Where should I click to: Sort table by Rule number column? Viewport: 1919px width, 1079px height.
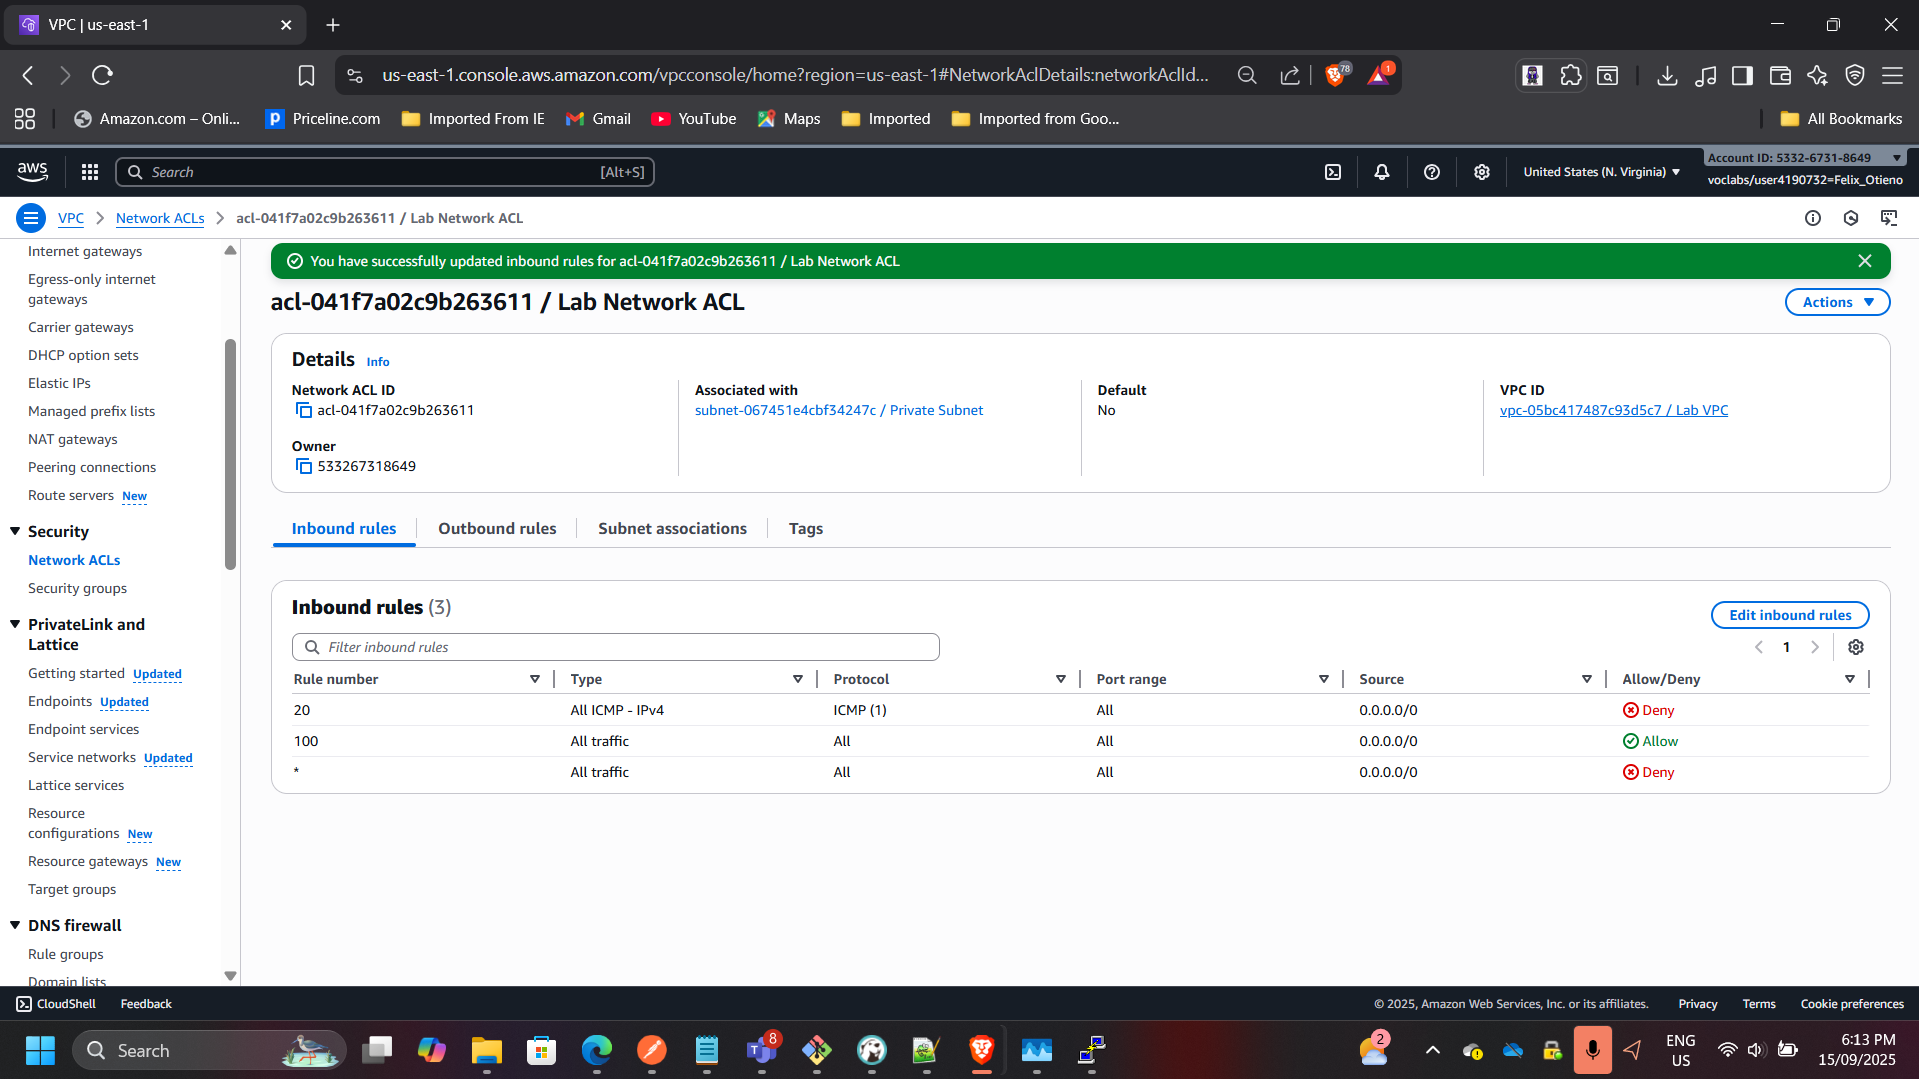(x=336, y=679)
